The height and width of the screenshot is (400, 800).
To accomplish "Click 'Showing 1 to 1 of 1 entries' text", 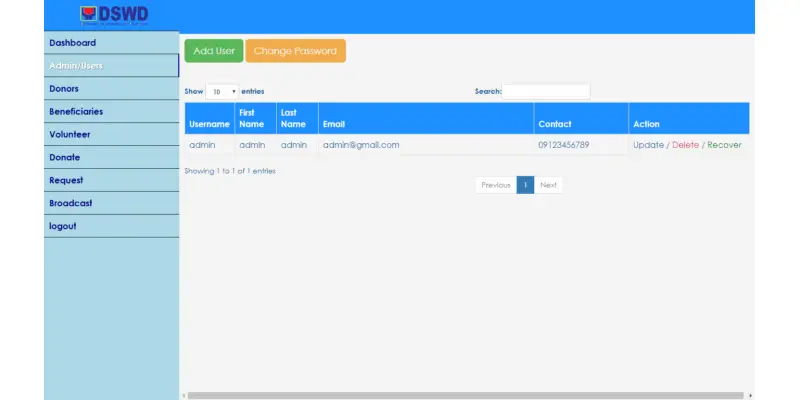I will click(230, 171).
